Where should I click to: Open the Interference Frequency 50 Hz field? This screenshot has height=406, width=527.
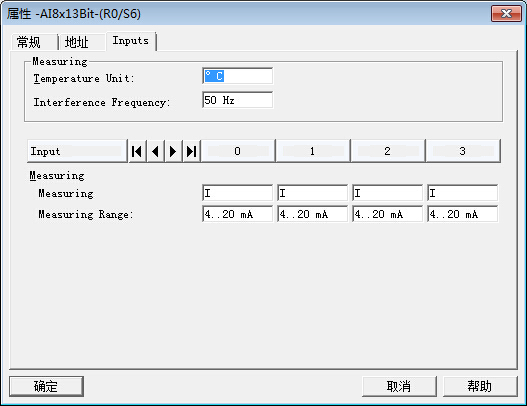[x=238, y=100]
